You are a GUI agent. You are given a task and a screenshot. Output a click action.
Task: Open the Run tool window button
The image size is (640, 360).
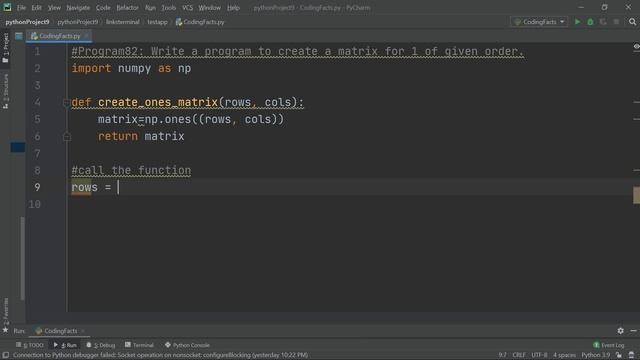[65, 345]
